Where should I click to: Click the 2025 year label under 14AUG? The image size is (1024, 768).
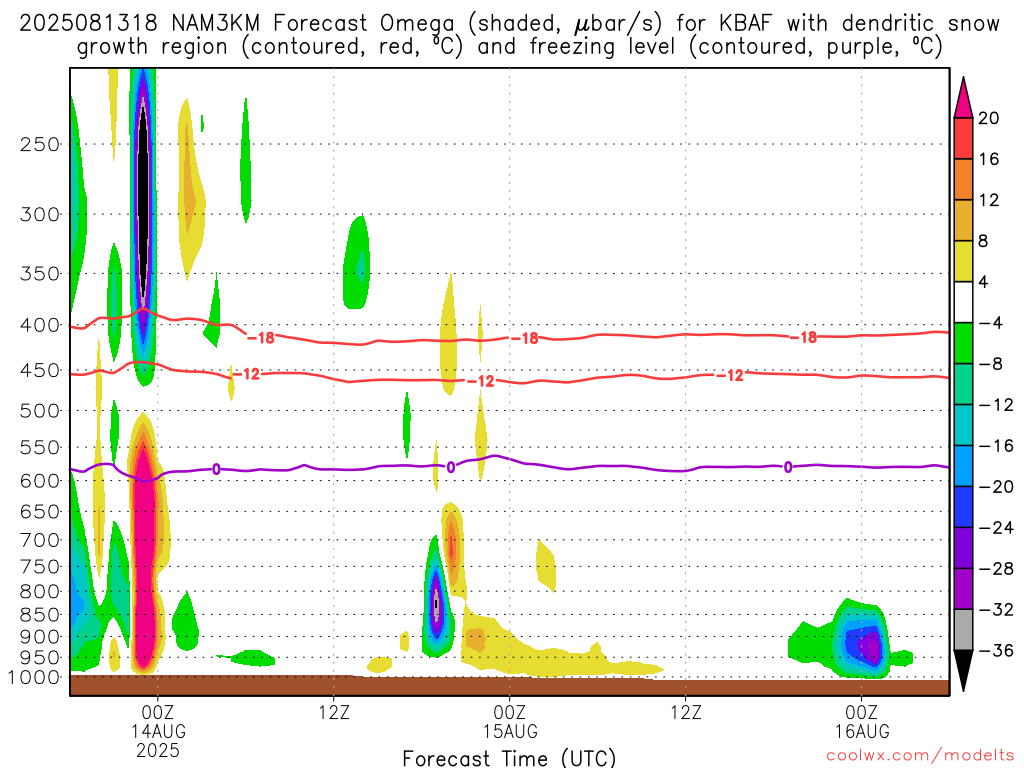pyautogui.click(x=158, y=750)
